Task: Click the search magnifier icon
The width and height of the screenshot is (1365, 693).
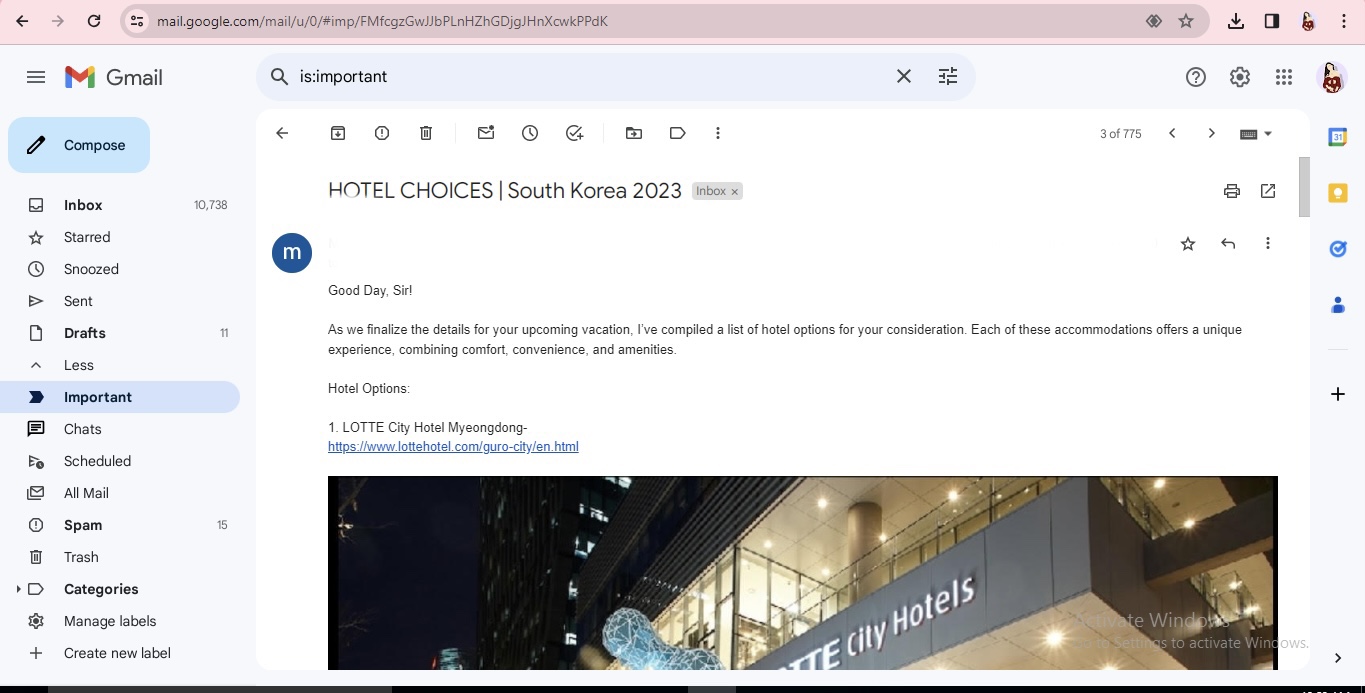Action: [280, 77]
